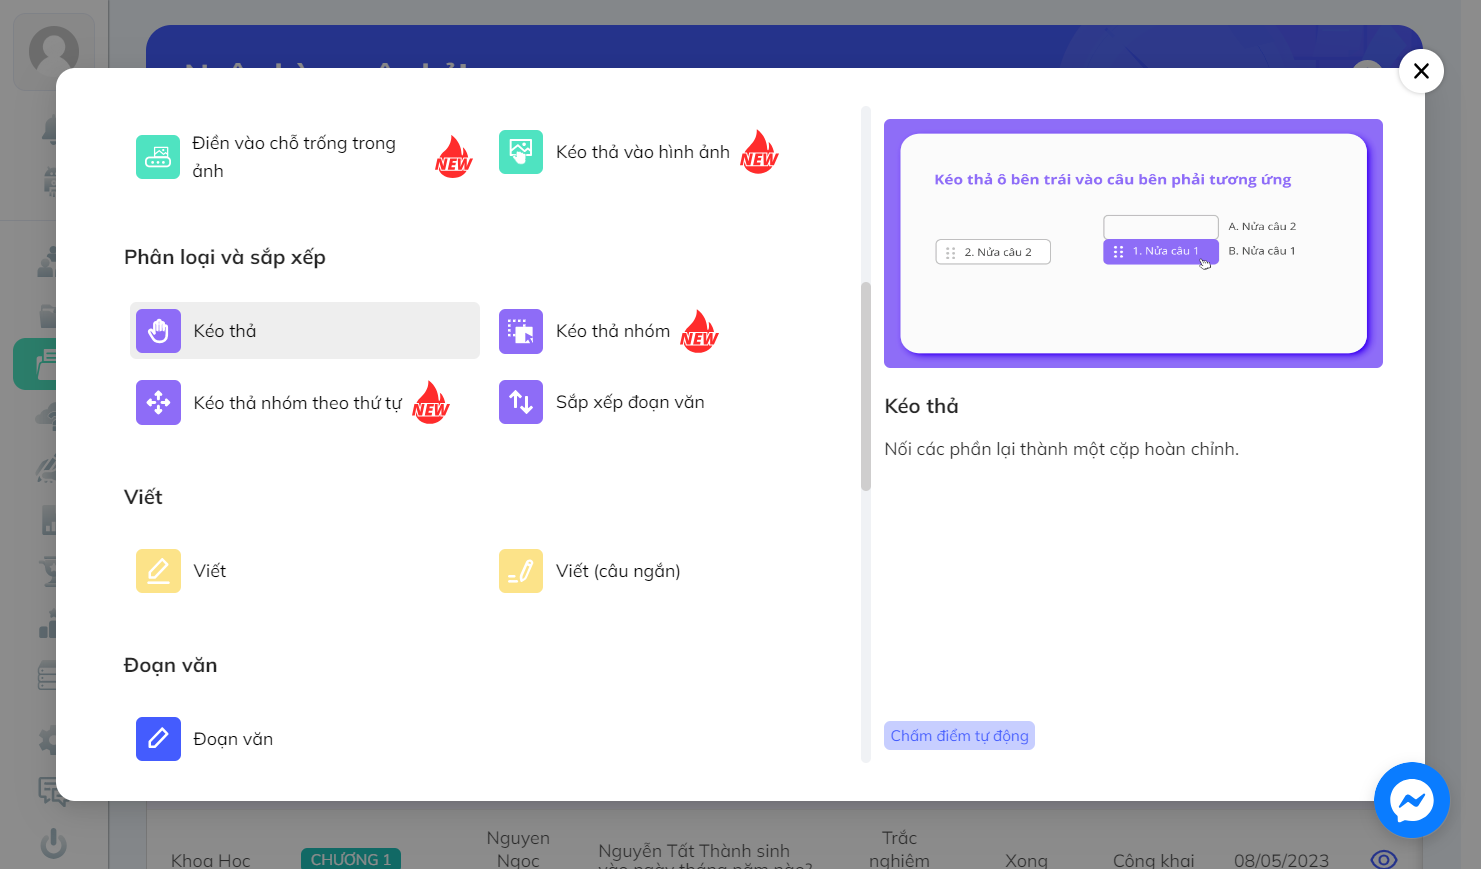Toggle the eye icon in background table row

pyautogui.click(x=1383, y=859)
